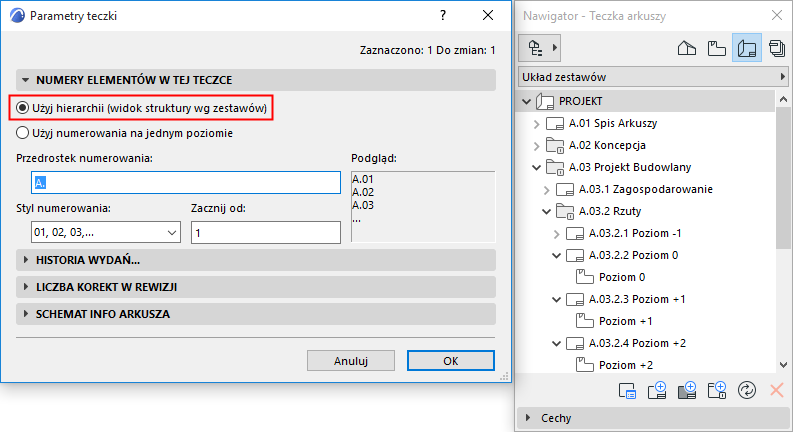Expand the 'A.01 Spis Arkuszy' tree node
The image size is (793, 432).
(536, 124)
